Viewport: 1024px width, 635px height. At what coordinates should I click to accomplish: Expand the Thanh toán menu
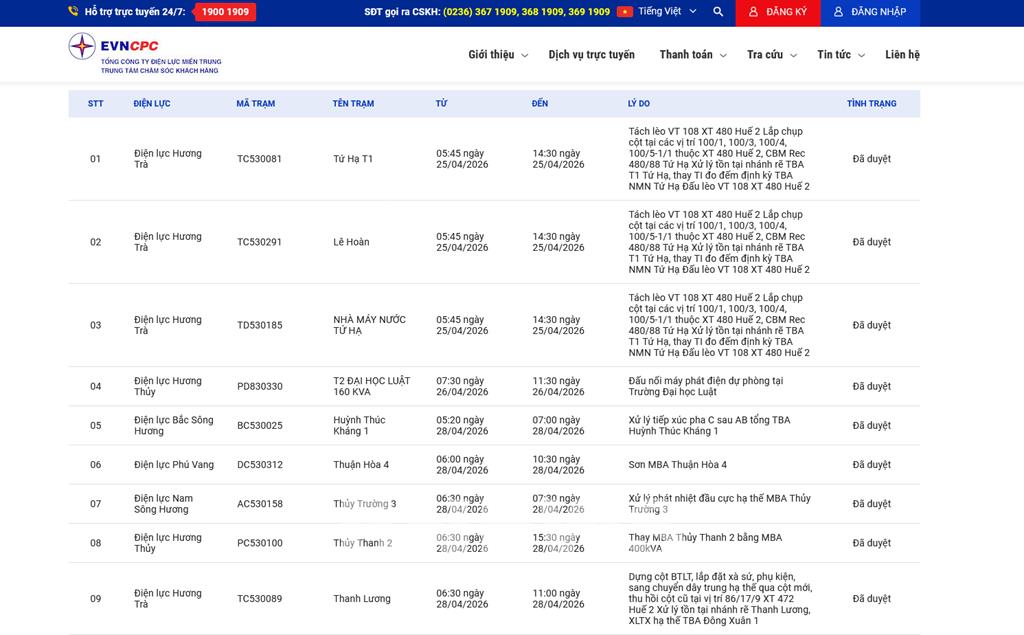pos(692,55)
